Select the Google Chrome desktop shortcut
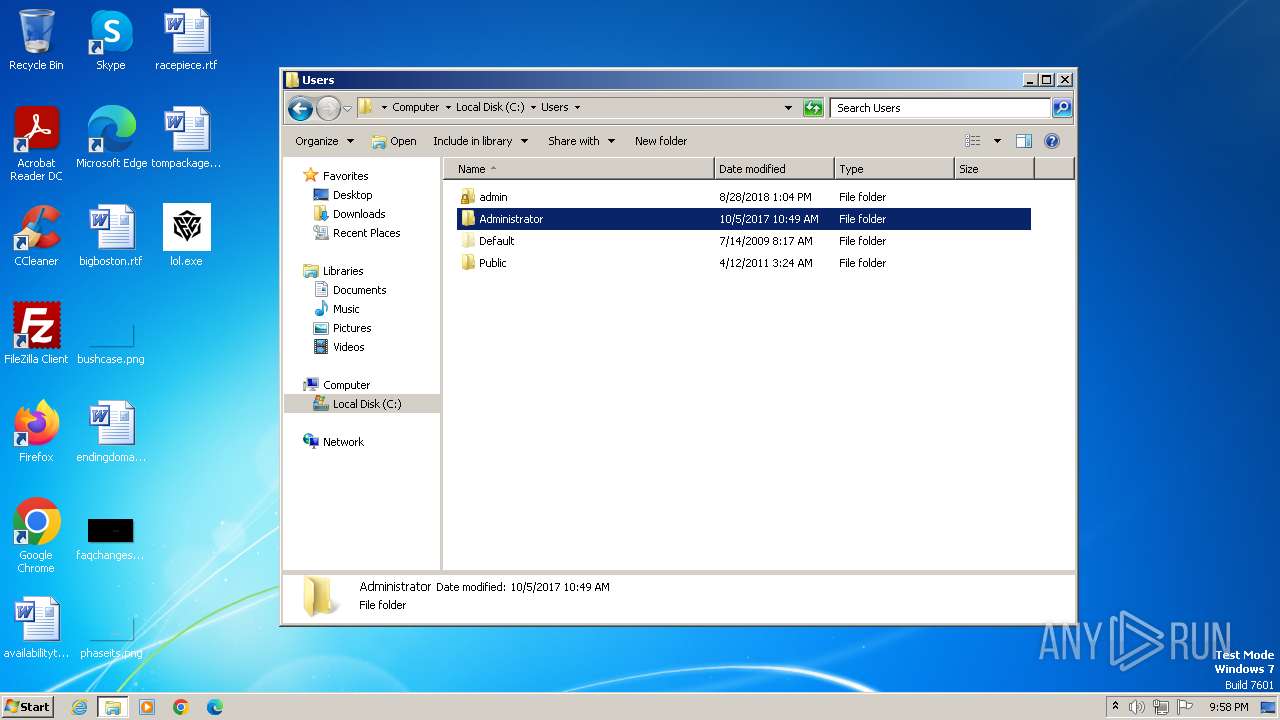 coord(36,536)
